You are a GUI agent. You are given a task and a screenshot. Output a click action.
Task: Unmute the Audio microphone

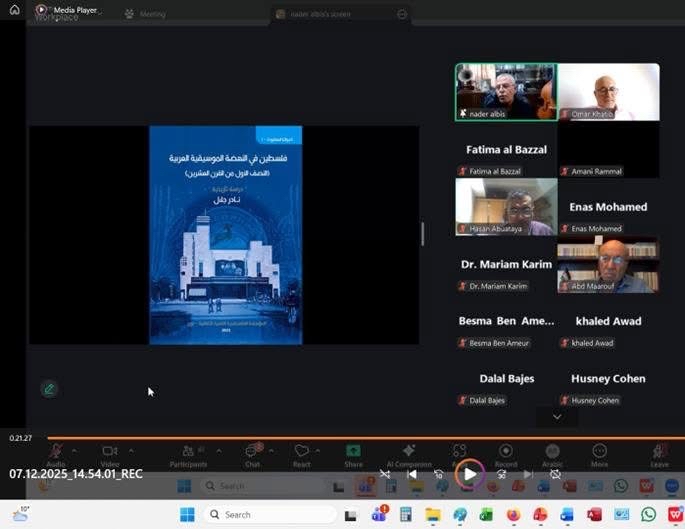pyautogui.click(x=56, y=452)
